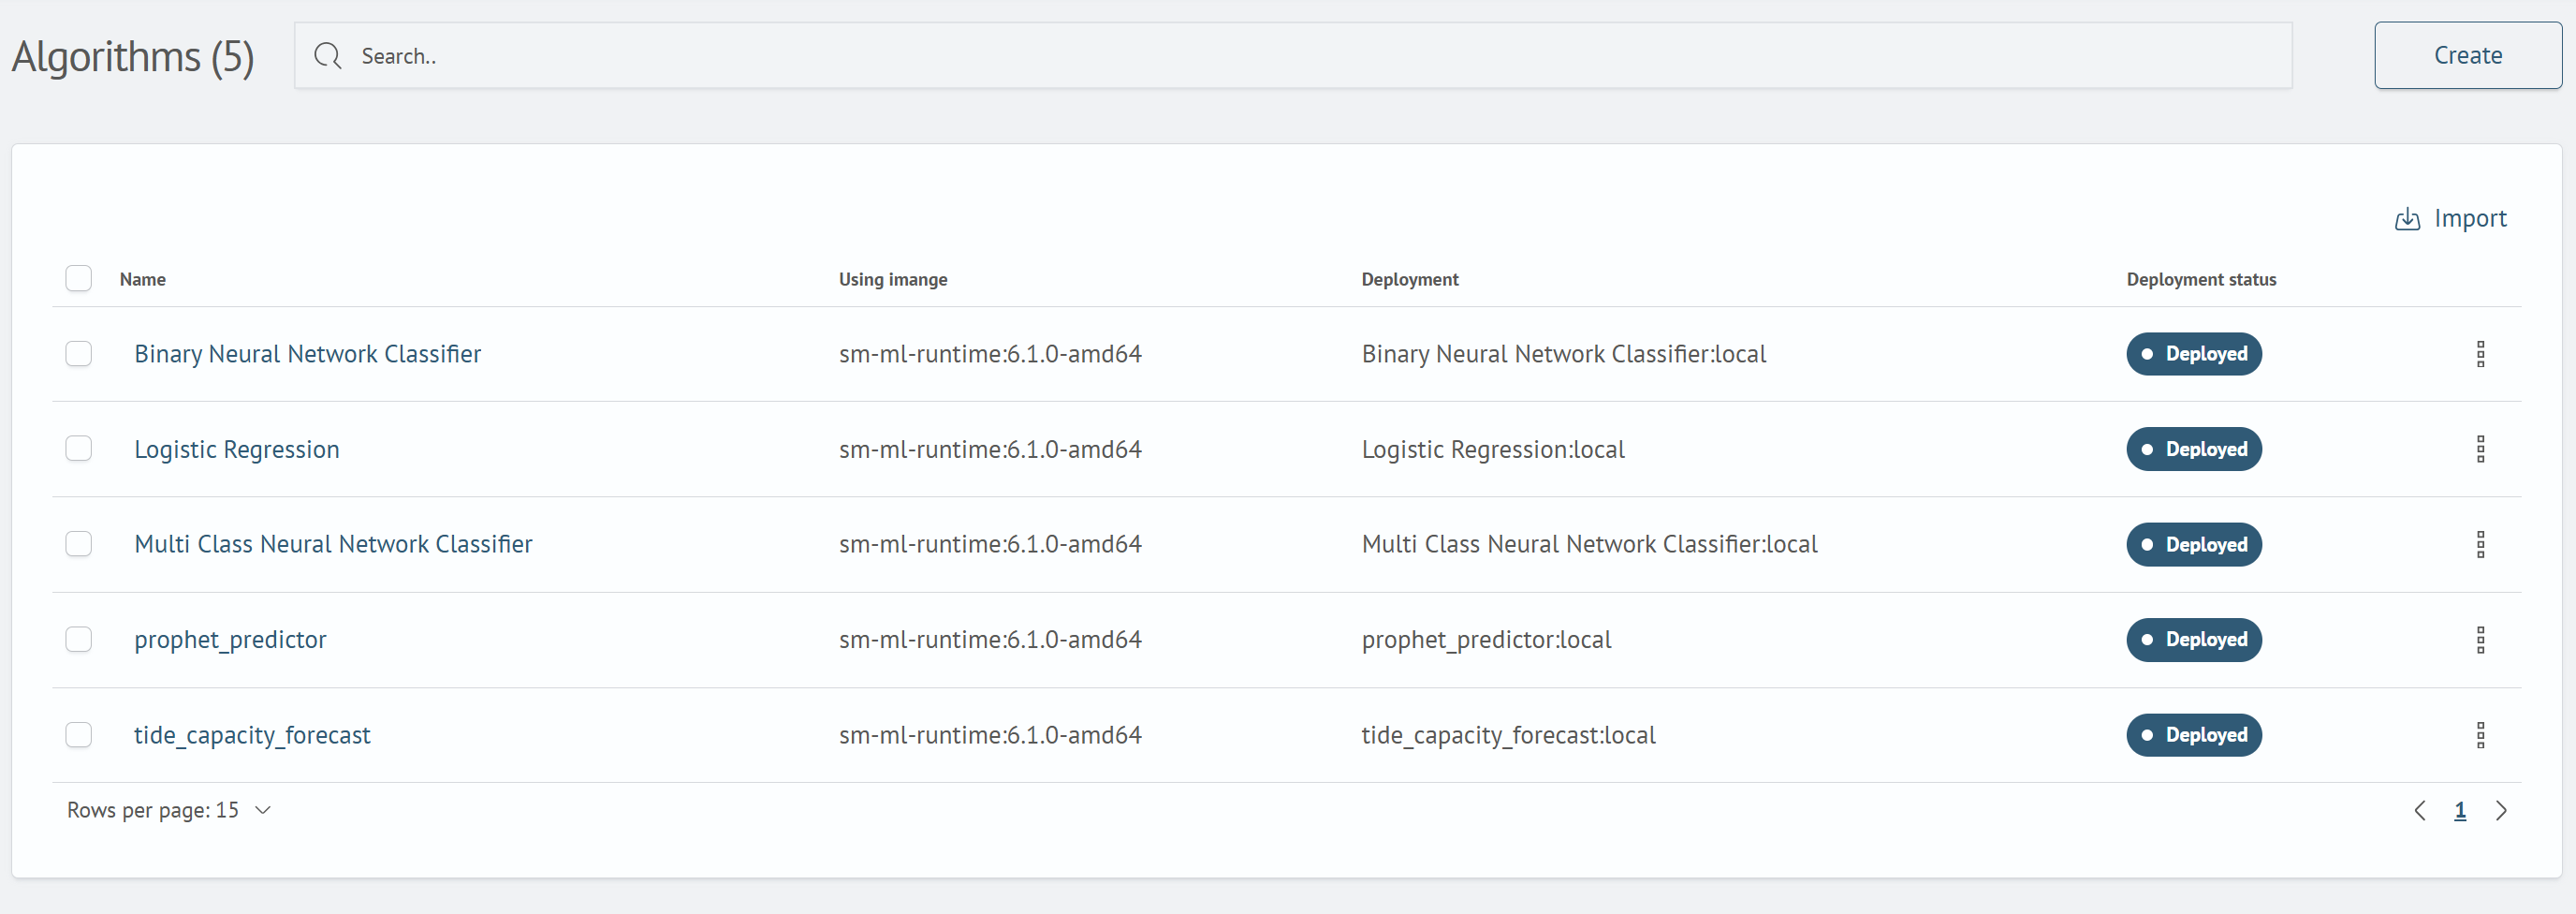Click 'Multi Class Neural Network Classifier:local' cell

tap(1590, 544)
